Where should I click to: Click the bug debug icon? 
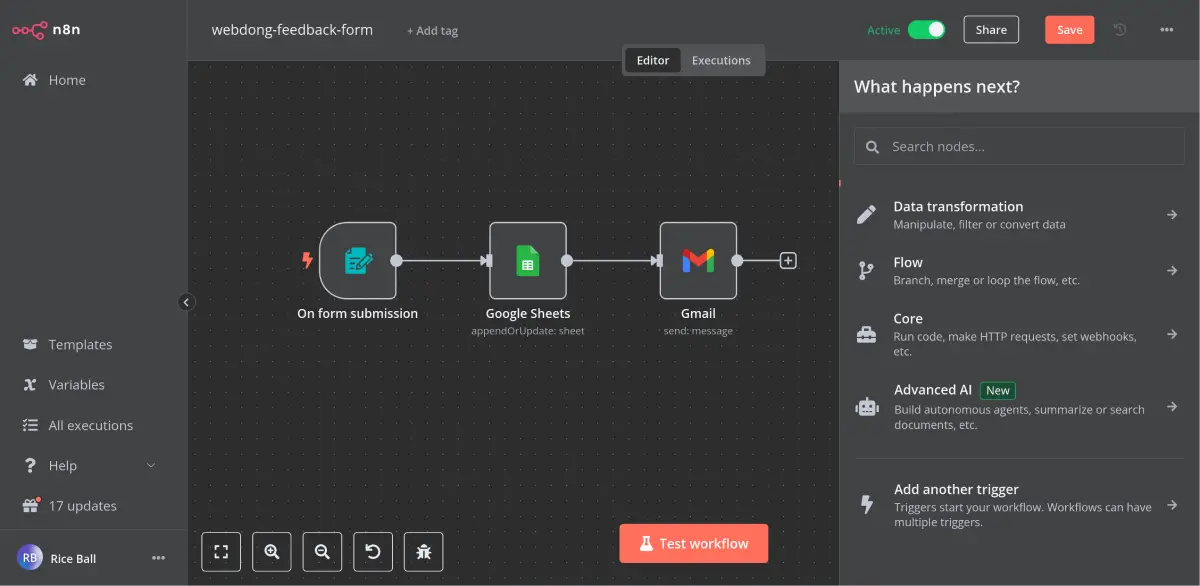point(423,551)
